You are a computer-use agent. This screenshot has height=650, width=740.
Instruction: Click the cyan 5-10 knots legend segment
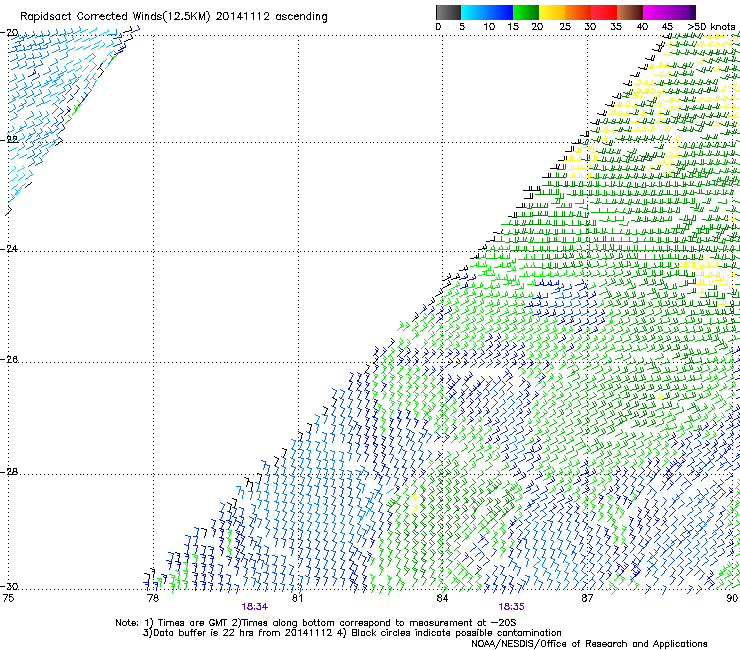(474, 12)
